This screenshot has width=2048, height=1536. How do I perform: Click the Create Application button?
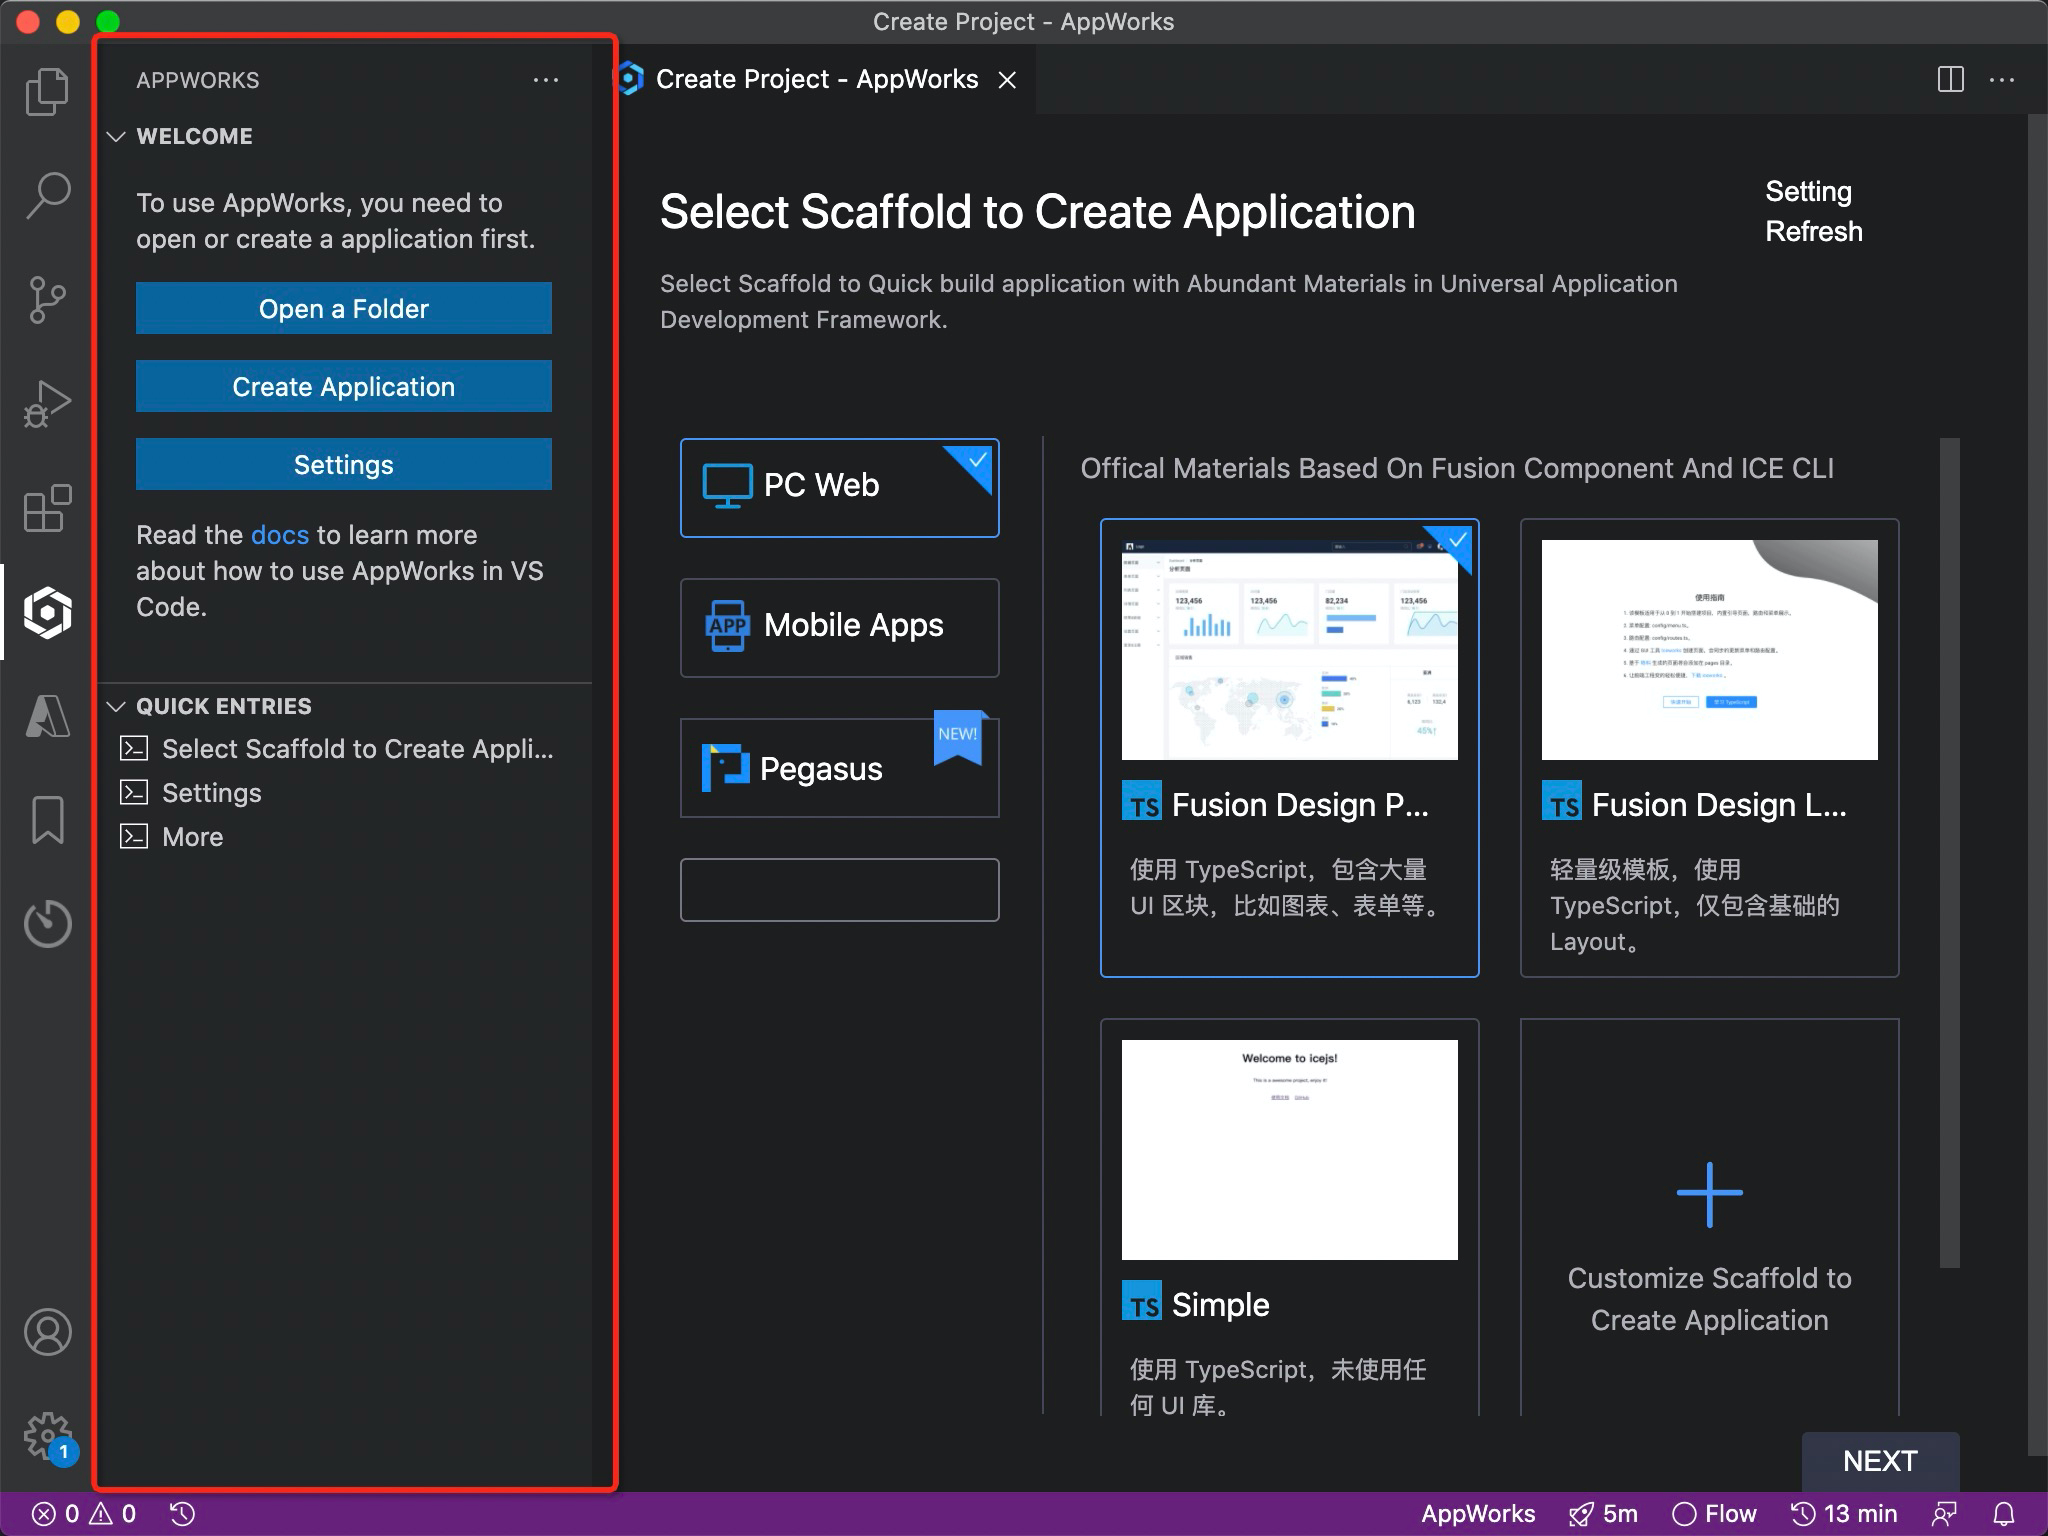343,386
